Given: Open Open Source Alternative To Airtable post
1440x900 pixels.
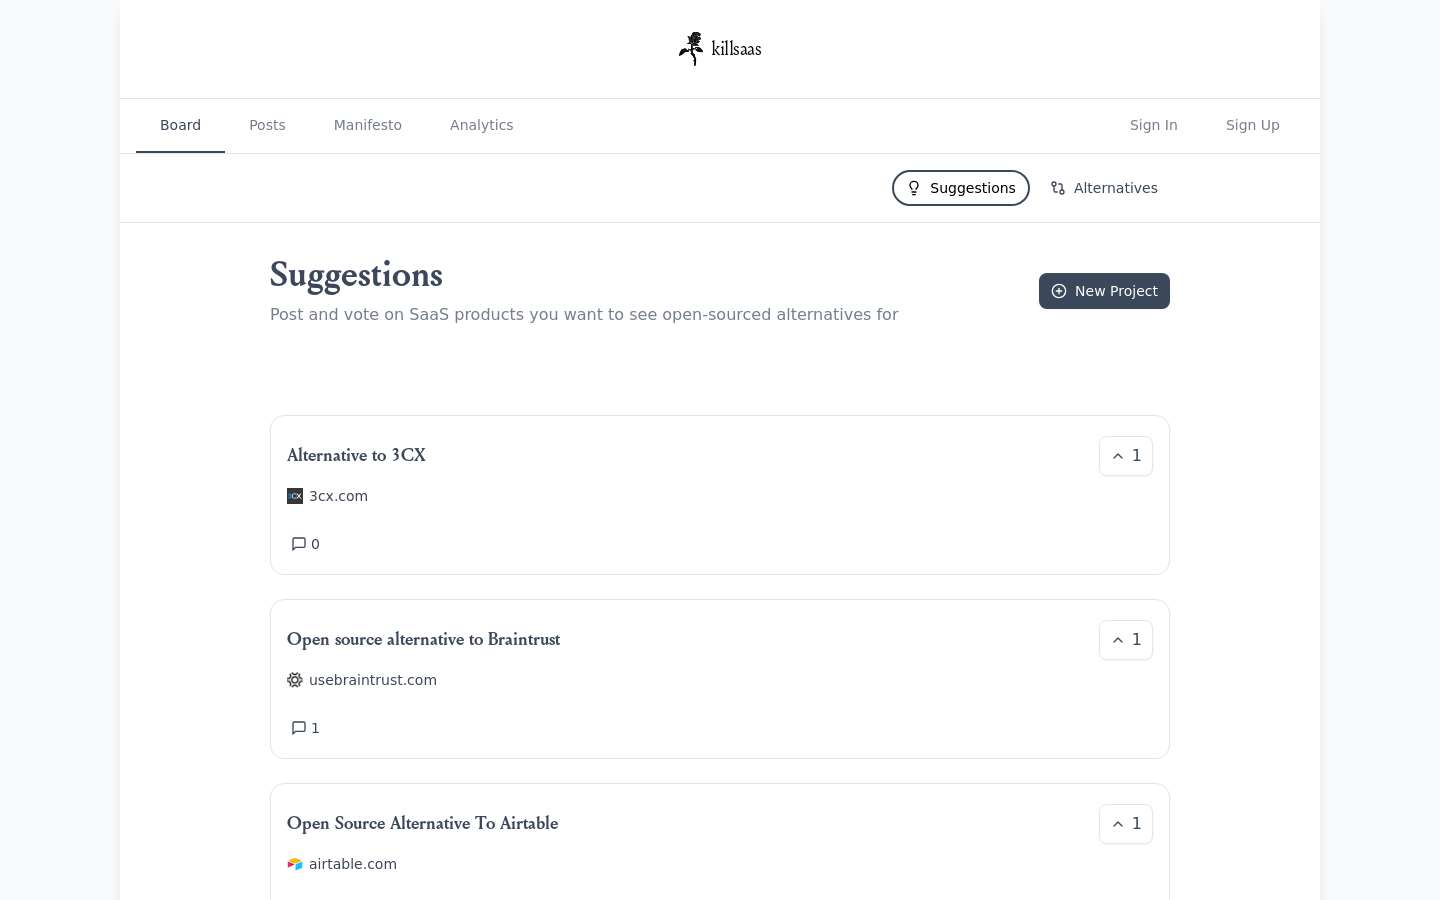Looking at the screenshot, I should pos(422,823).
